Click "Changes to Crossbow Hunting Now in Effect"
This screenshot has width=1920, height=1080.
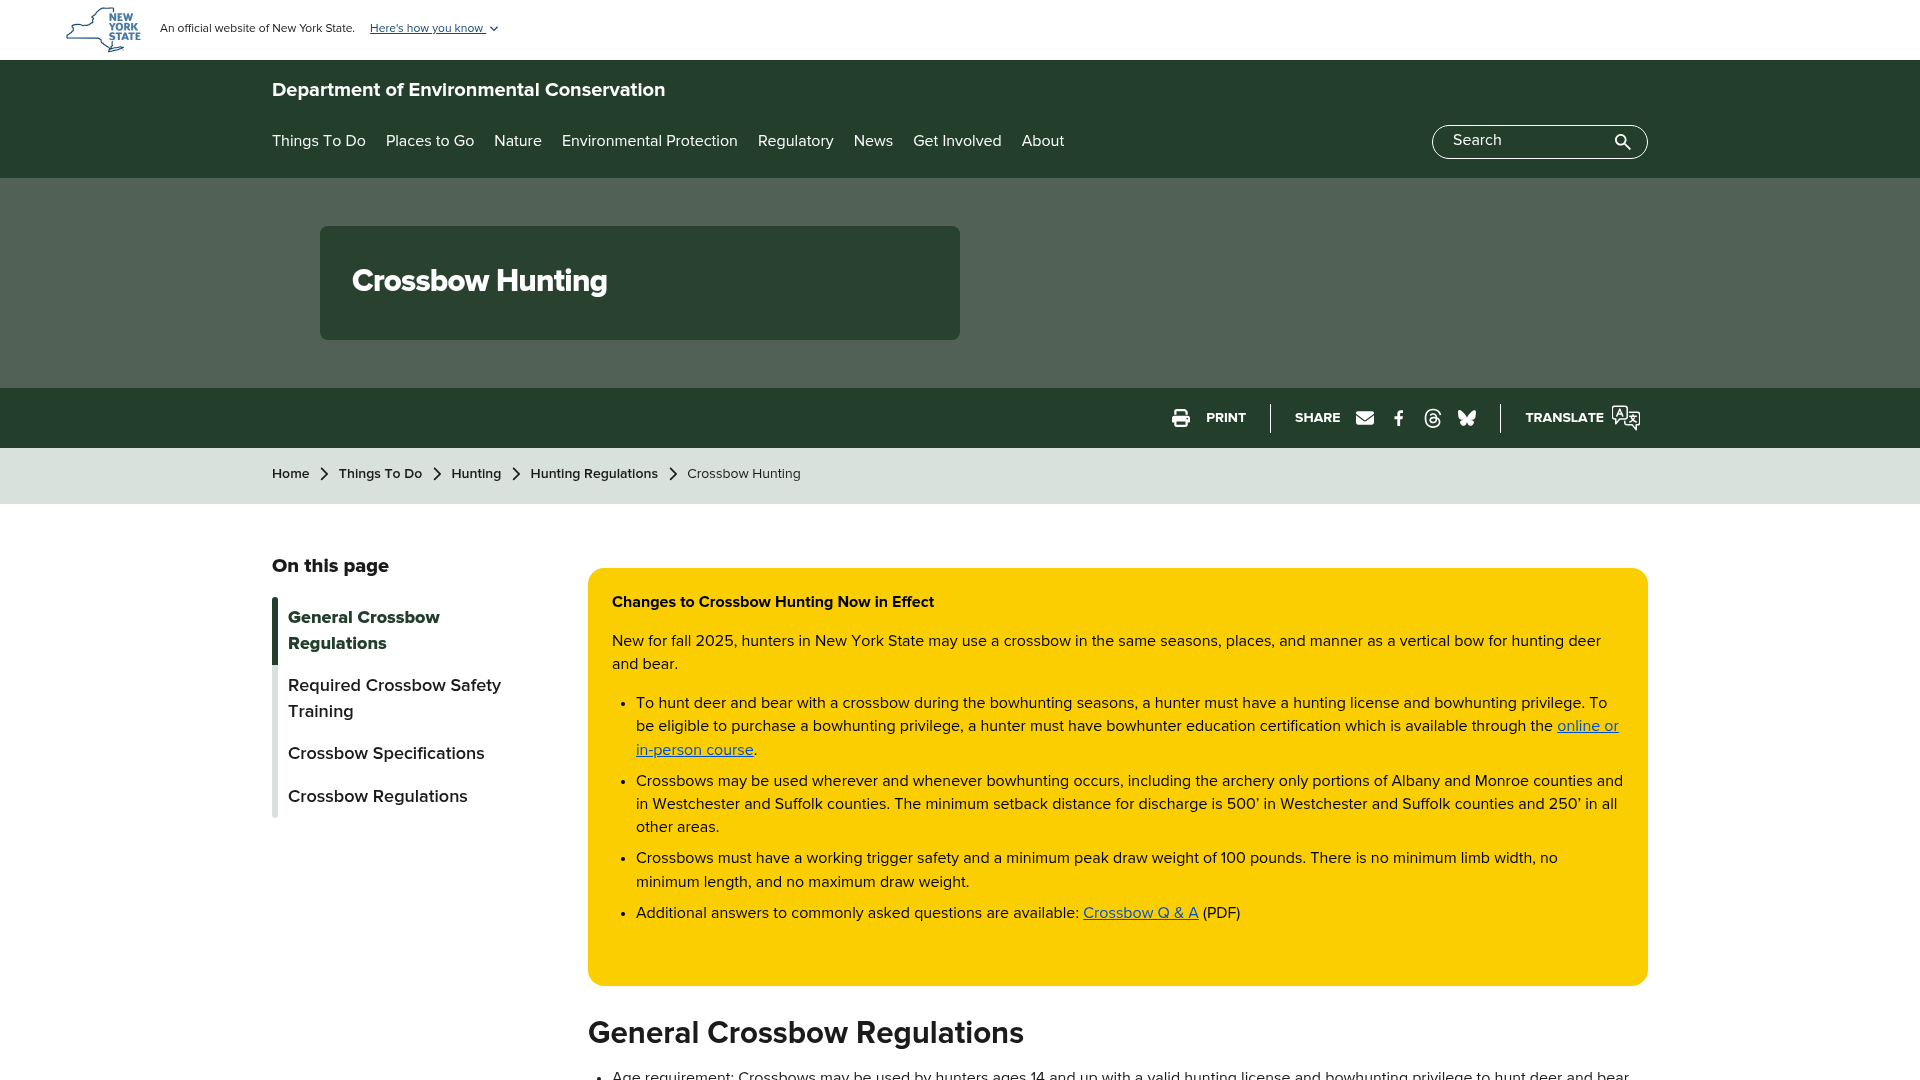[773, 603]
